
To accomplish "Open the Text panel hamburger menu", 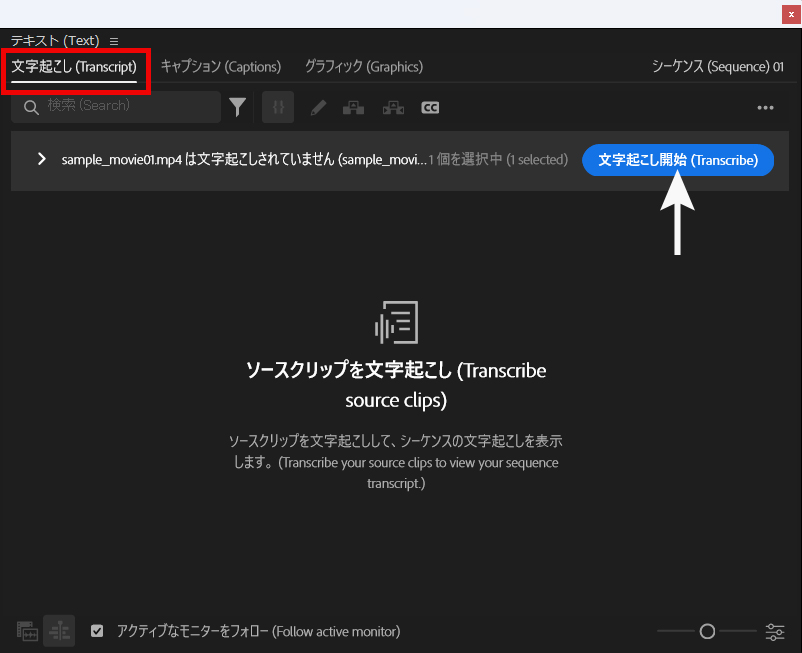I will (x=114, y=41).
